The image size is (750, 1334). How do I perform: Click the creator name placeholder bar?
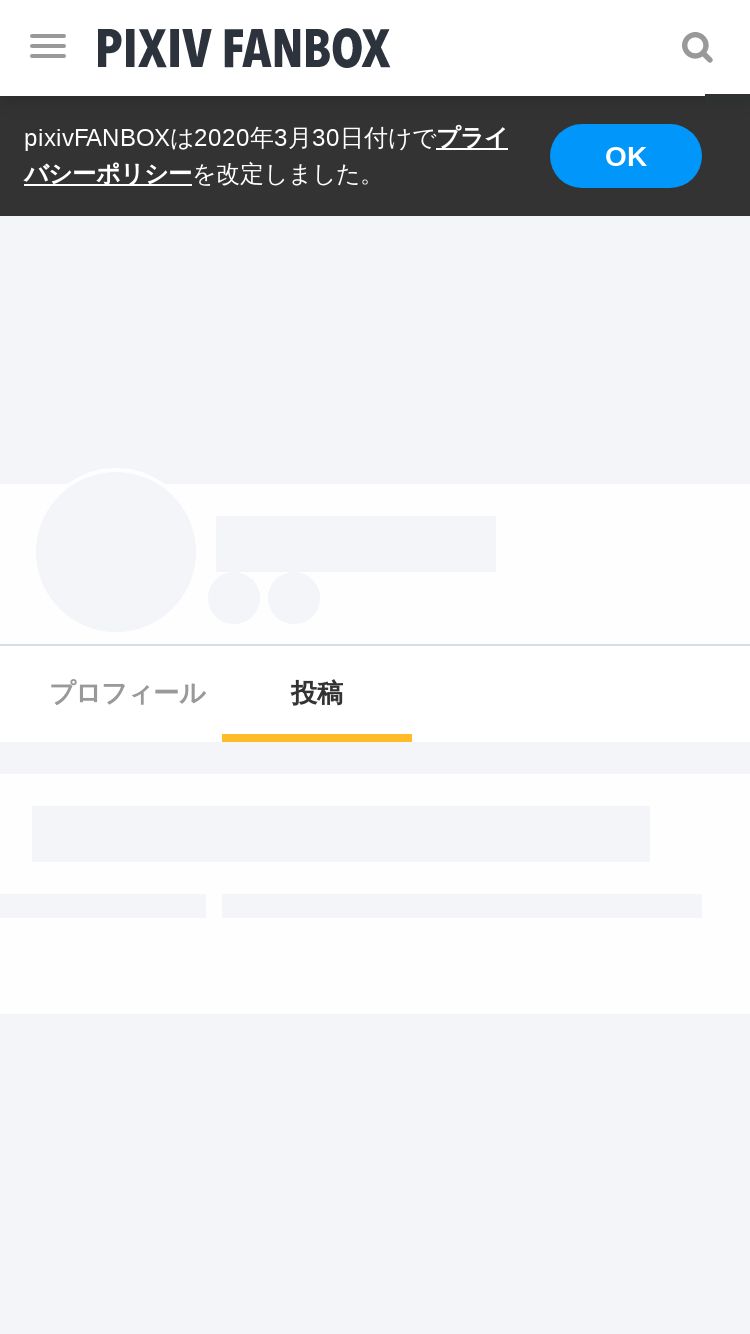pyautogui.click(x=356, y=544)
